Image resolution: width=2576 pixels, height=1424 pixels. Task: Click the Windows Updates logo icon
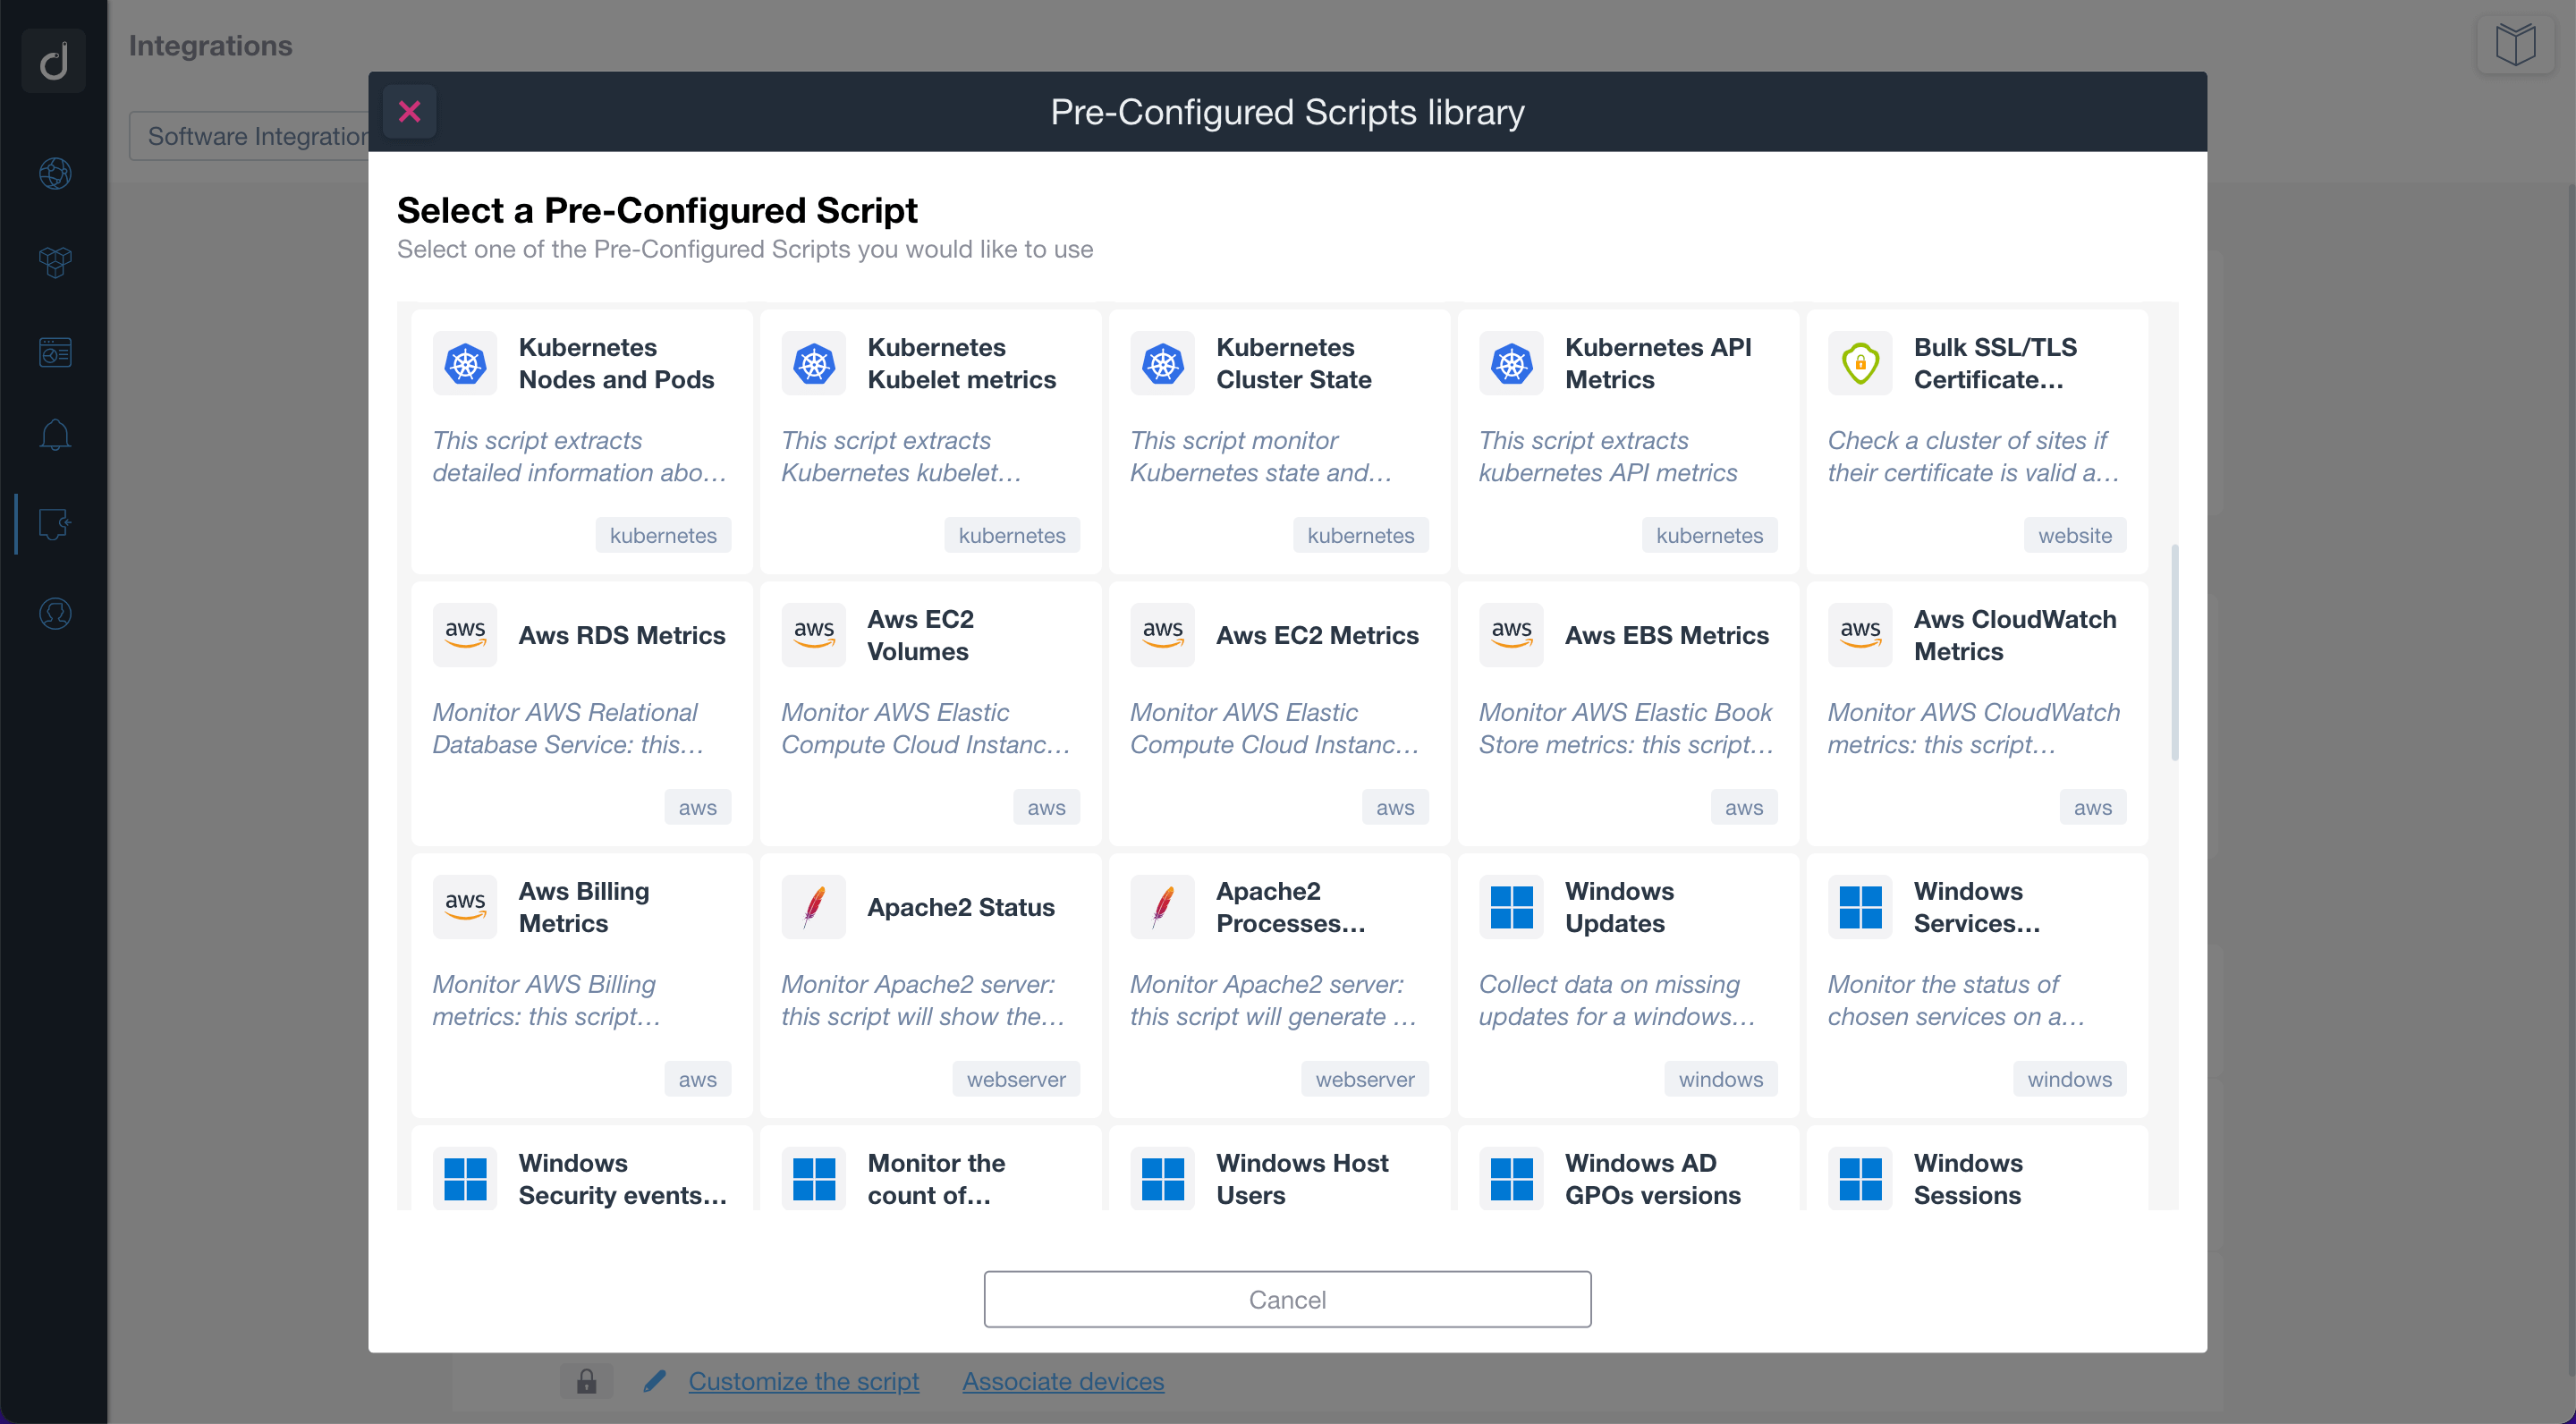coord(1512,907)
